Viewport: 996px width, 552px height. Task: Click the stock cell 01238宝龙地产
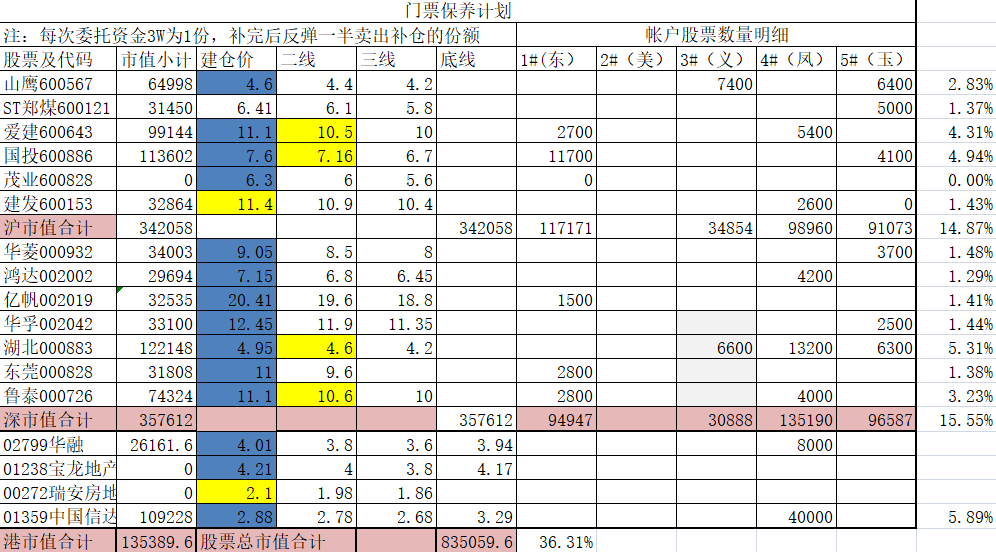[x=58, y=469]
